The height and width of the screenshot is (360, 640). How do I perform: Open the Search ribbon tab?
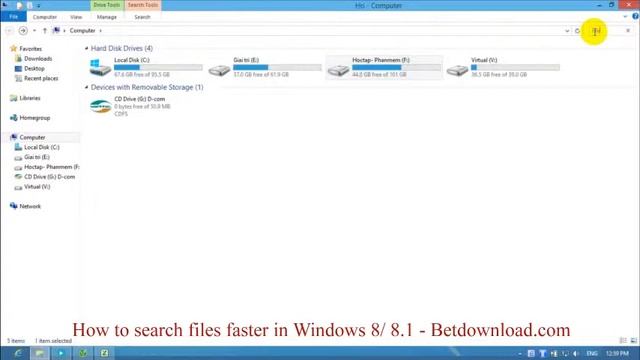pyautogui.click(x=142, y=17)
